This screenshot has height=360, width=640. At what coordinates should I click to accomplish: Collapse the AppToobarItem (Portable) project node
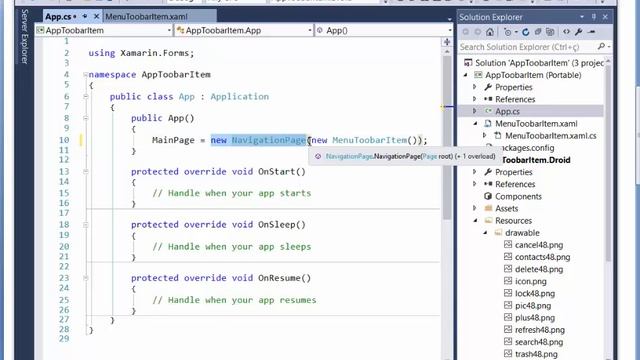pos(465,75)
